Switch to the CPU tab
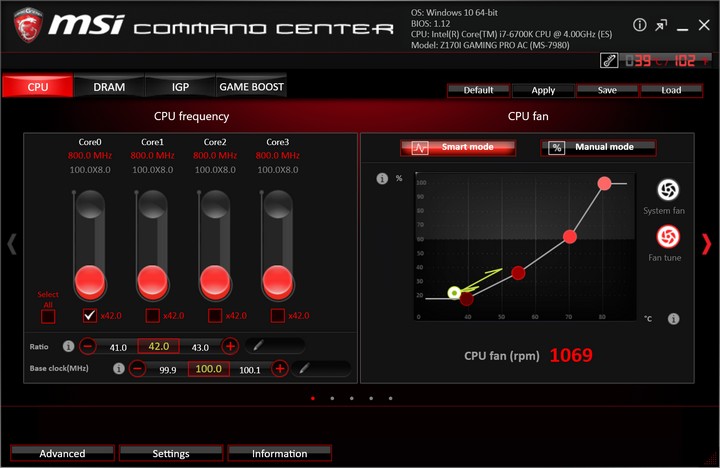Screen dimensions: 720x468 pyautogui.click(x=38, y=86)
